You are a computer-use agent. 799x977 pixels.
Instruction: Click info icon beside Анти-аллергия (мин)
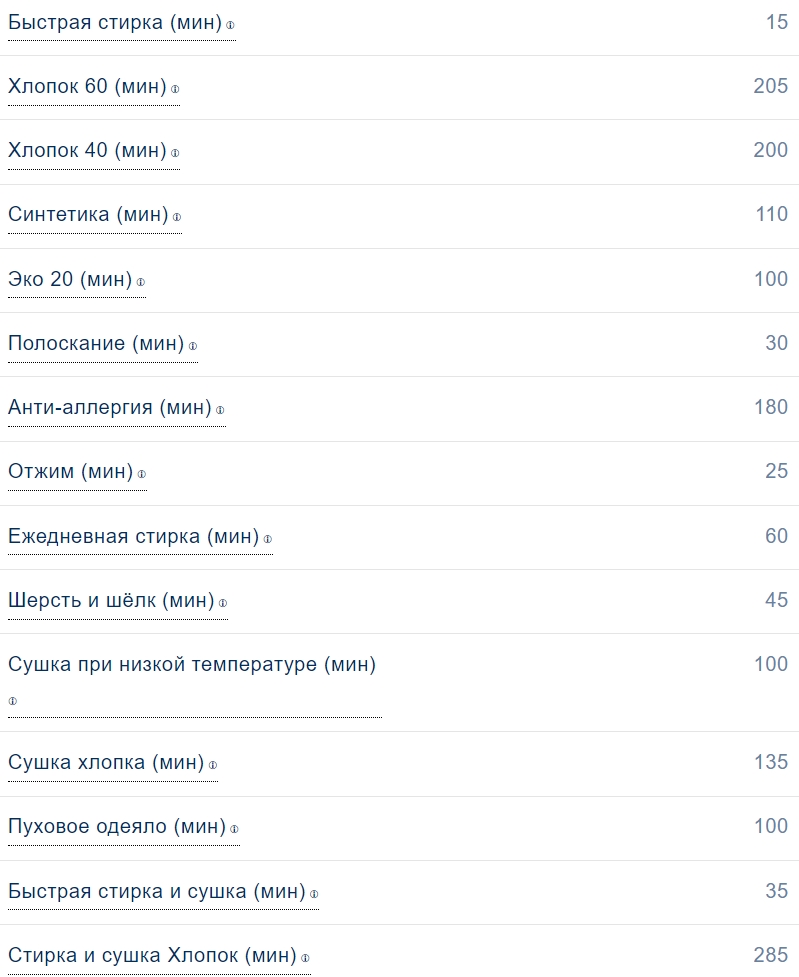[221, 410]
